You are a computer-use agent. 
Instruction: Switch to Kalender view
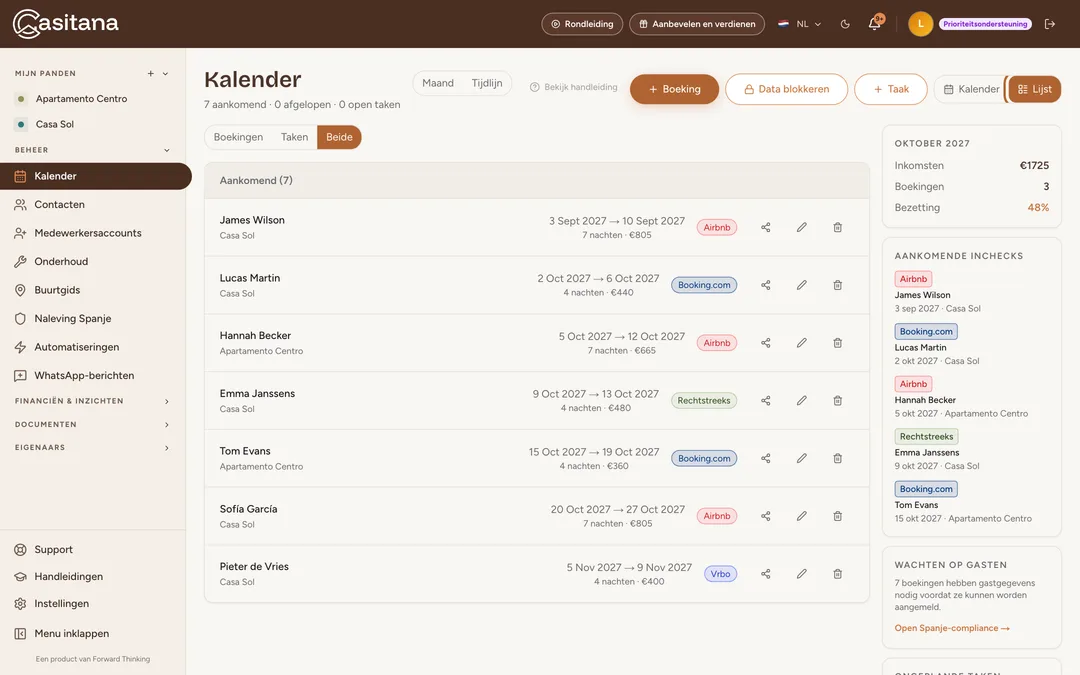[x=971, y=89]
